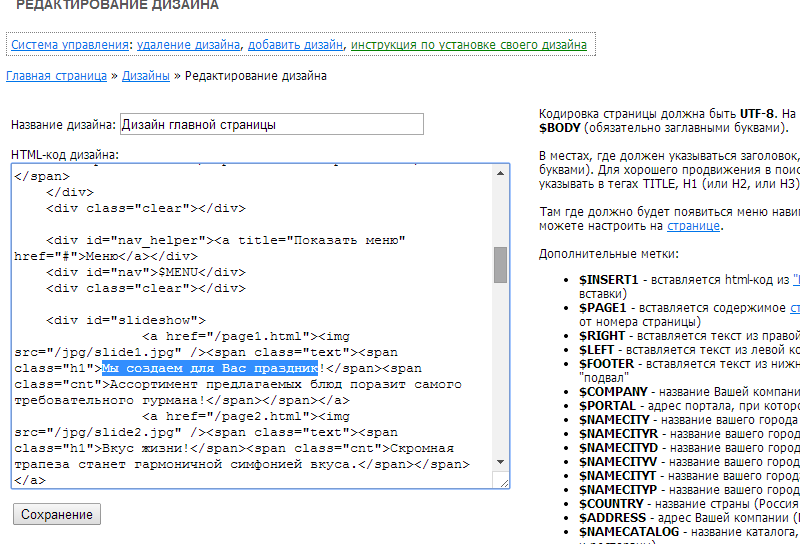Click highlighted text Мы создаем для Вас праздник
The width and height of the screenshot is (800, 544).
click(x=210, y=367)
